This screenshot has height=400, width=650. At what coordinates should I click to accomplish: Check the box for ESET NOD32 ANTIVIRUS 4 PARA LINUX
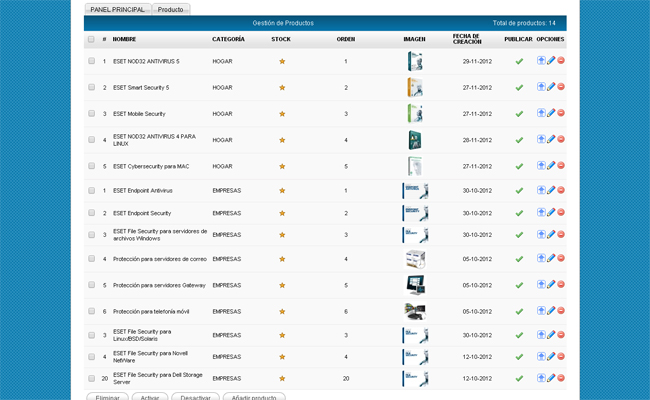click(91, 140)
